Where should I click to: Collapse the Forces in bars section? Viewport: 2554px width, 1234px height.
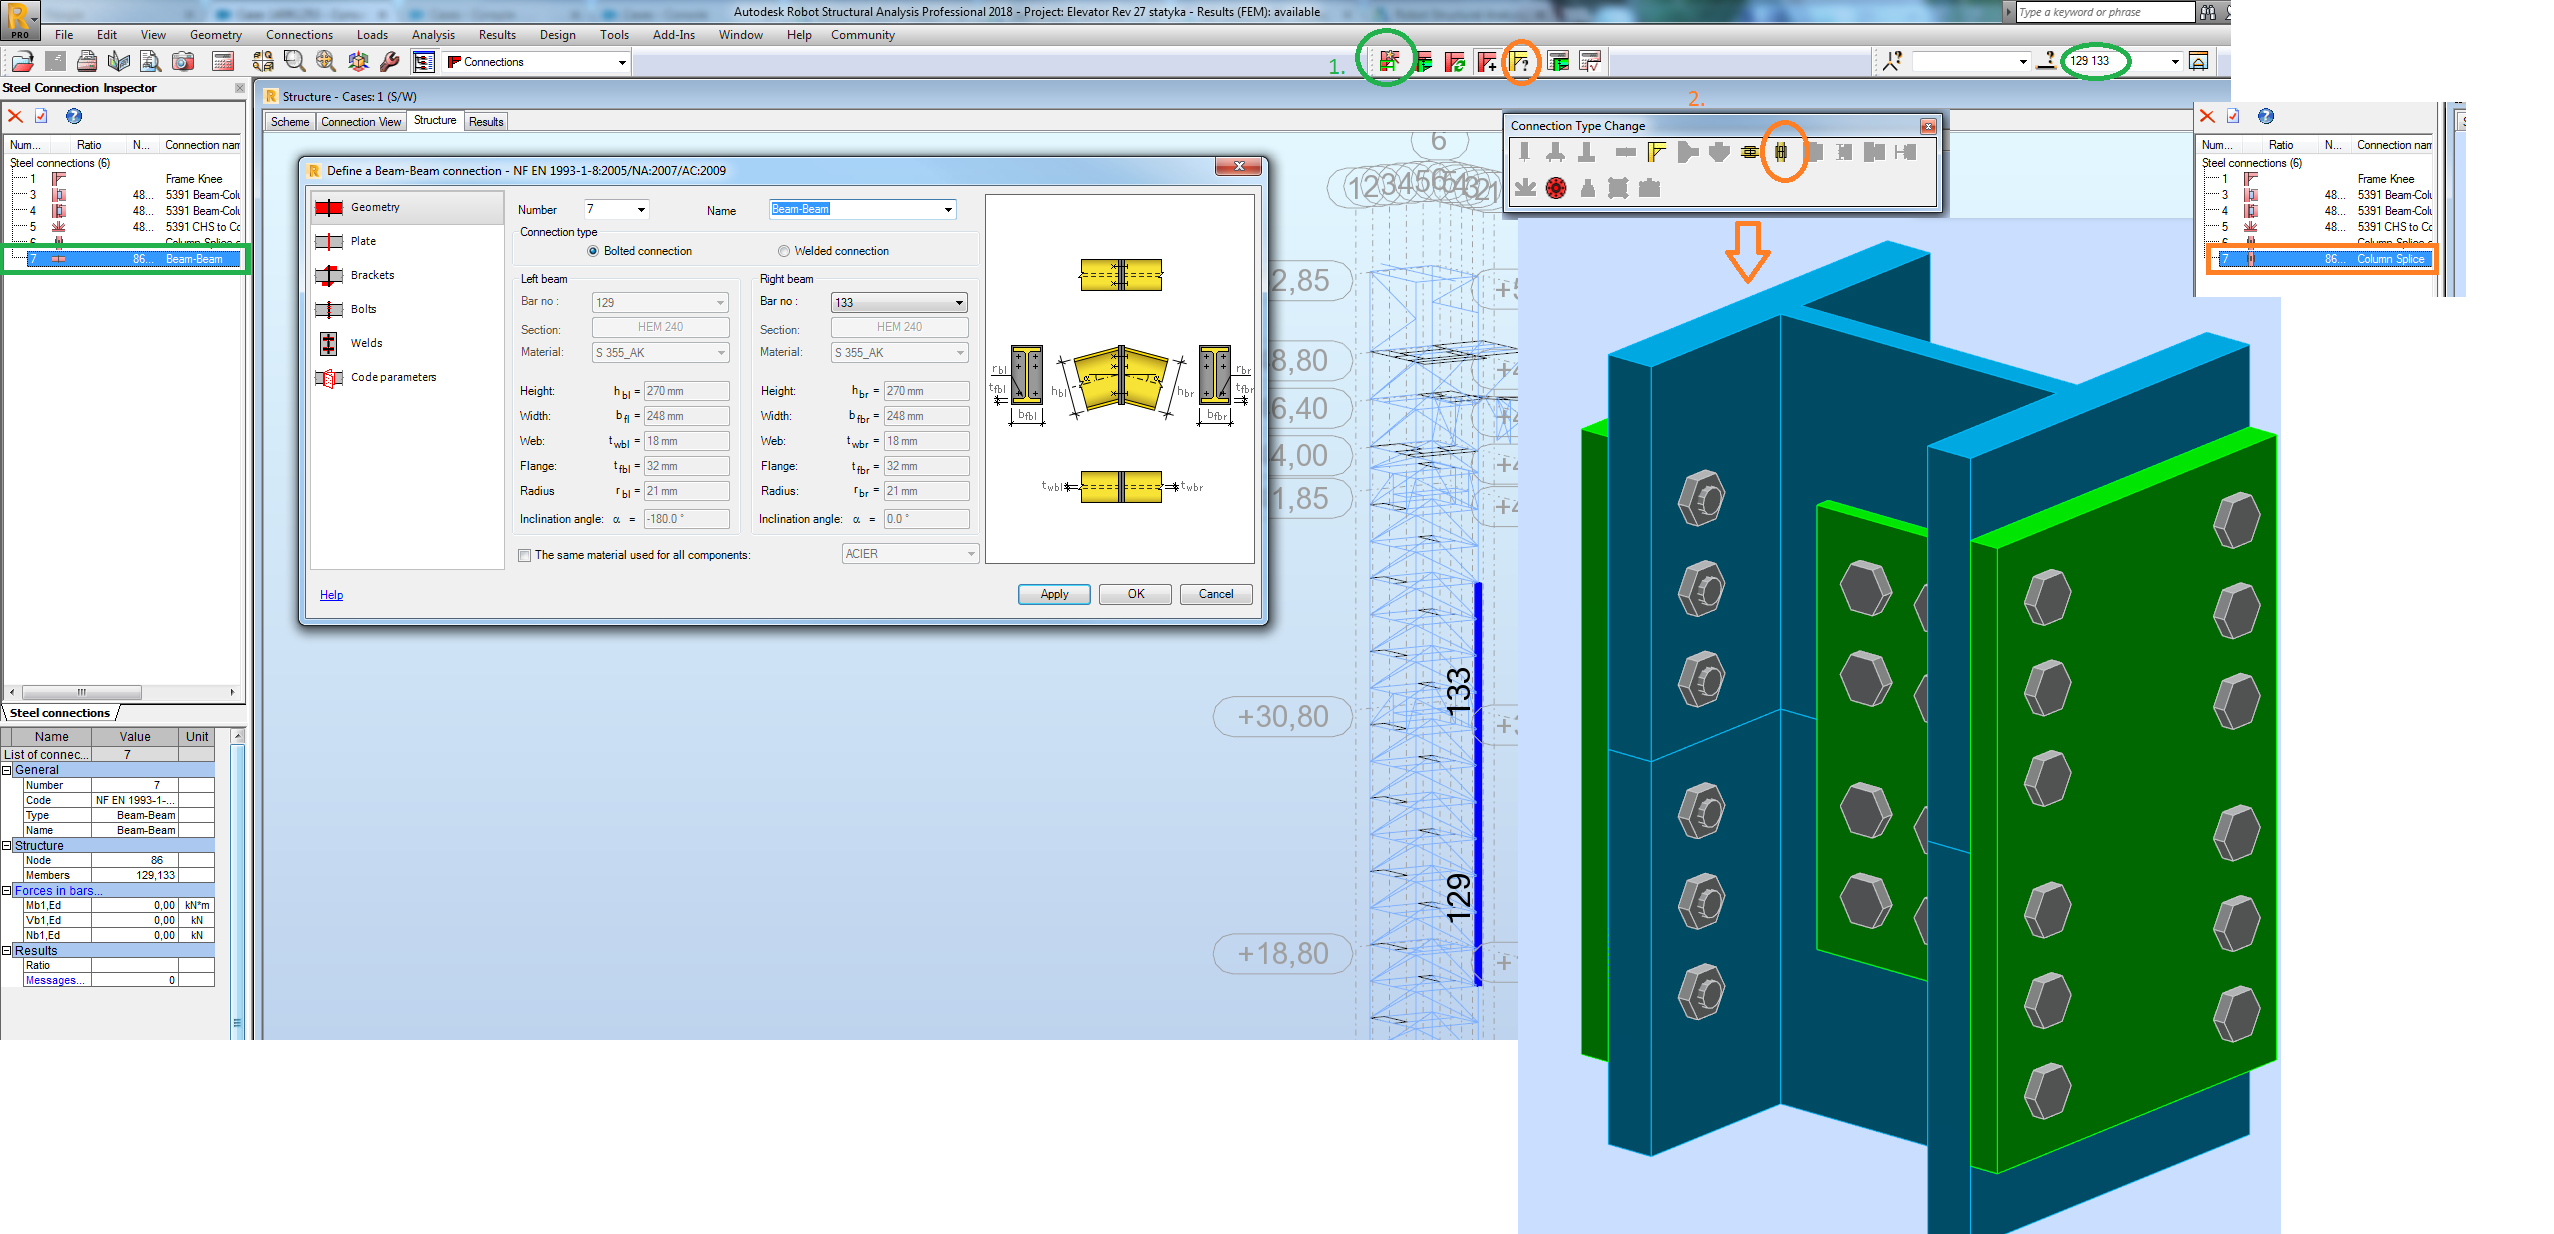(x=7, y=890)
